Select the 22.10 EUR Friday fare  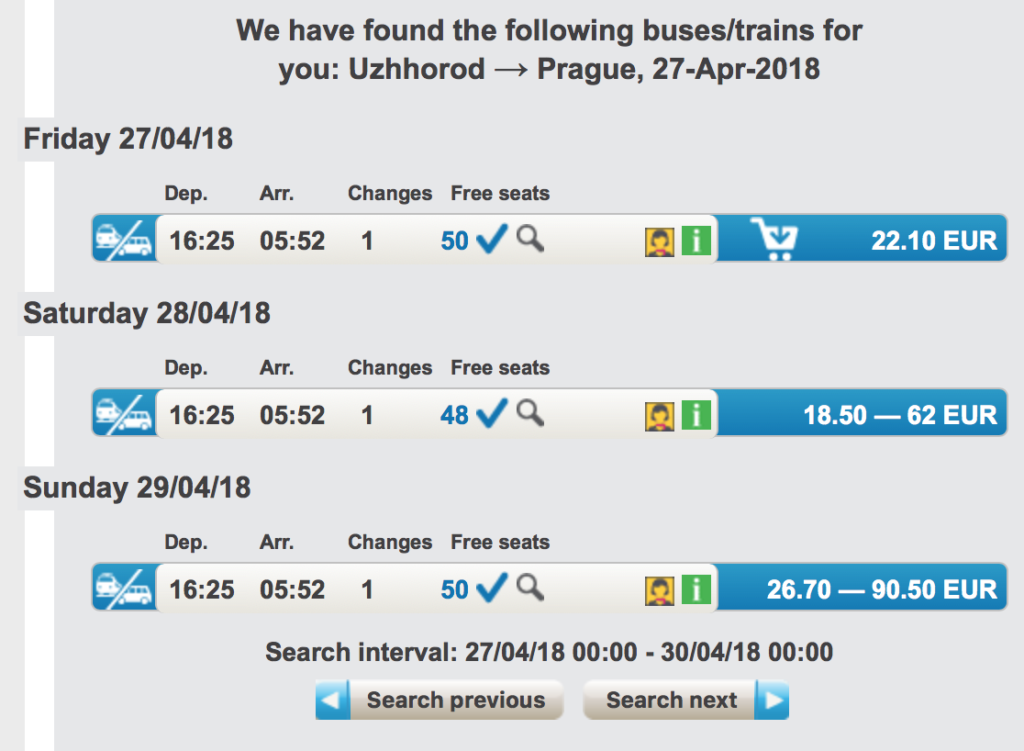point(933,241)
